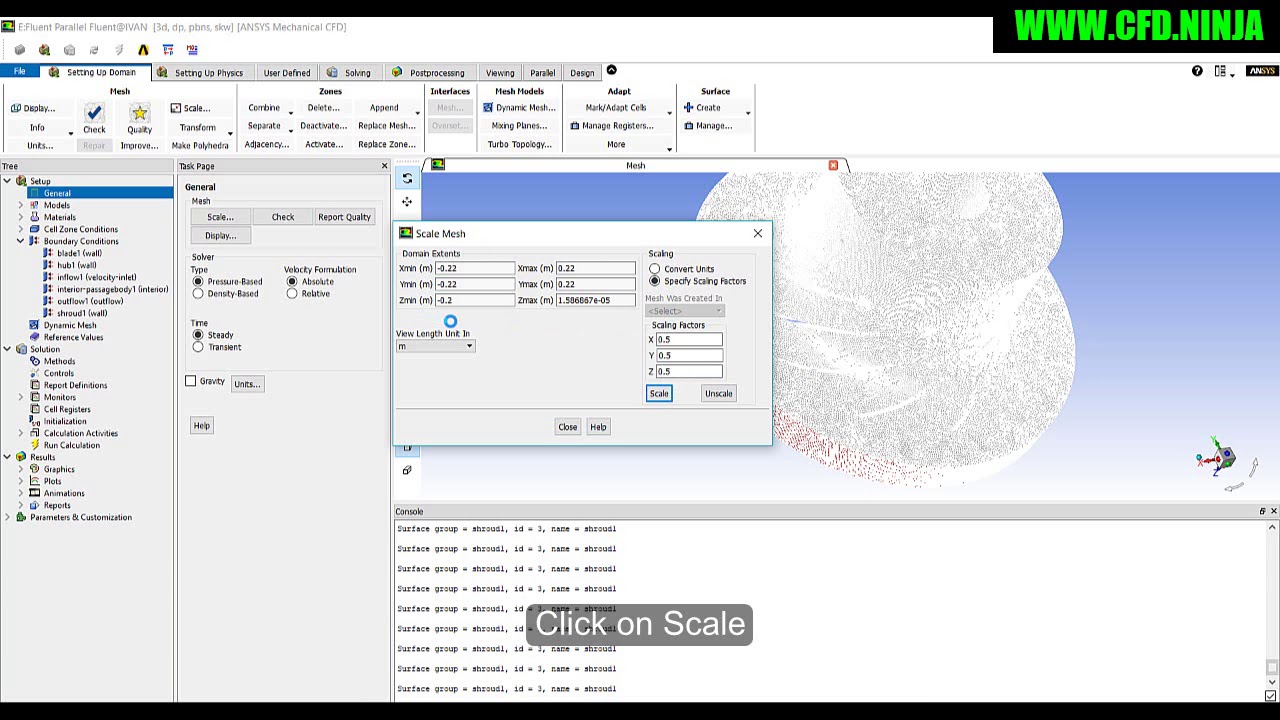Collapse Boundary Conditions tree node
1280x720 pixels.
tap(20, 241)
